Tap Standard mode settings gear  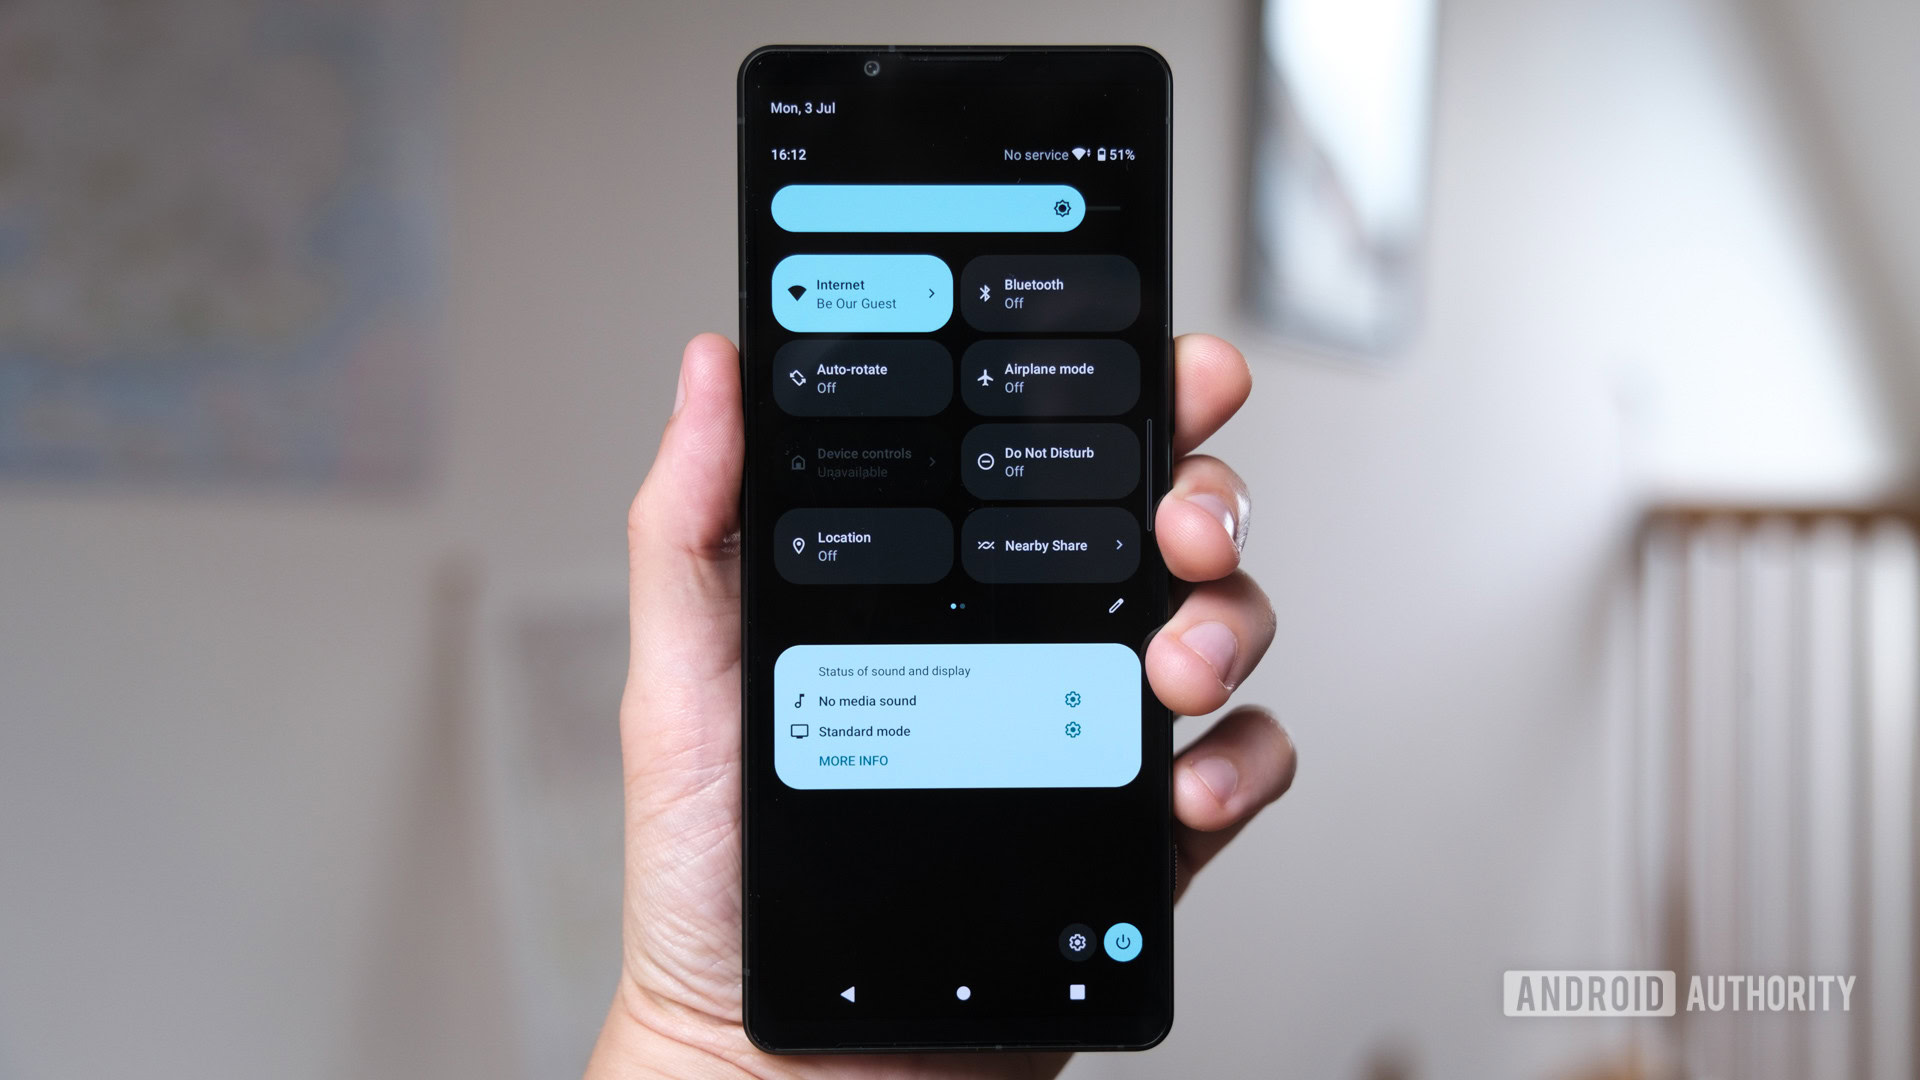1073,731
